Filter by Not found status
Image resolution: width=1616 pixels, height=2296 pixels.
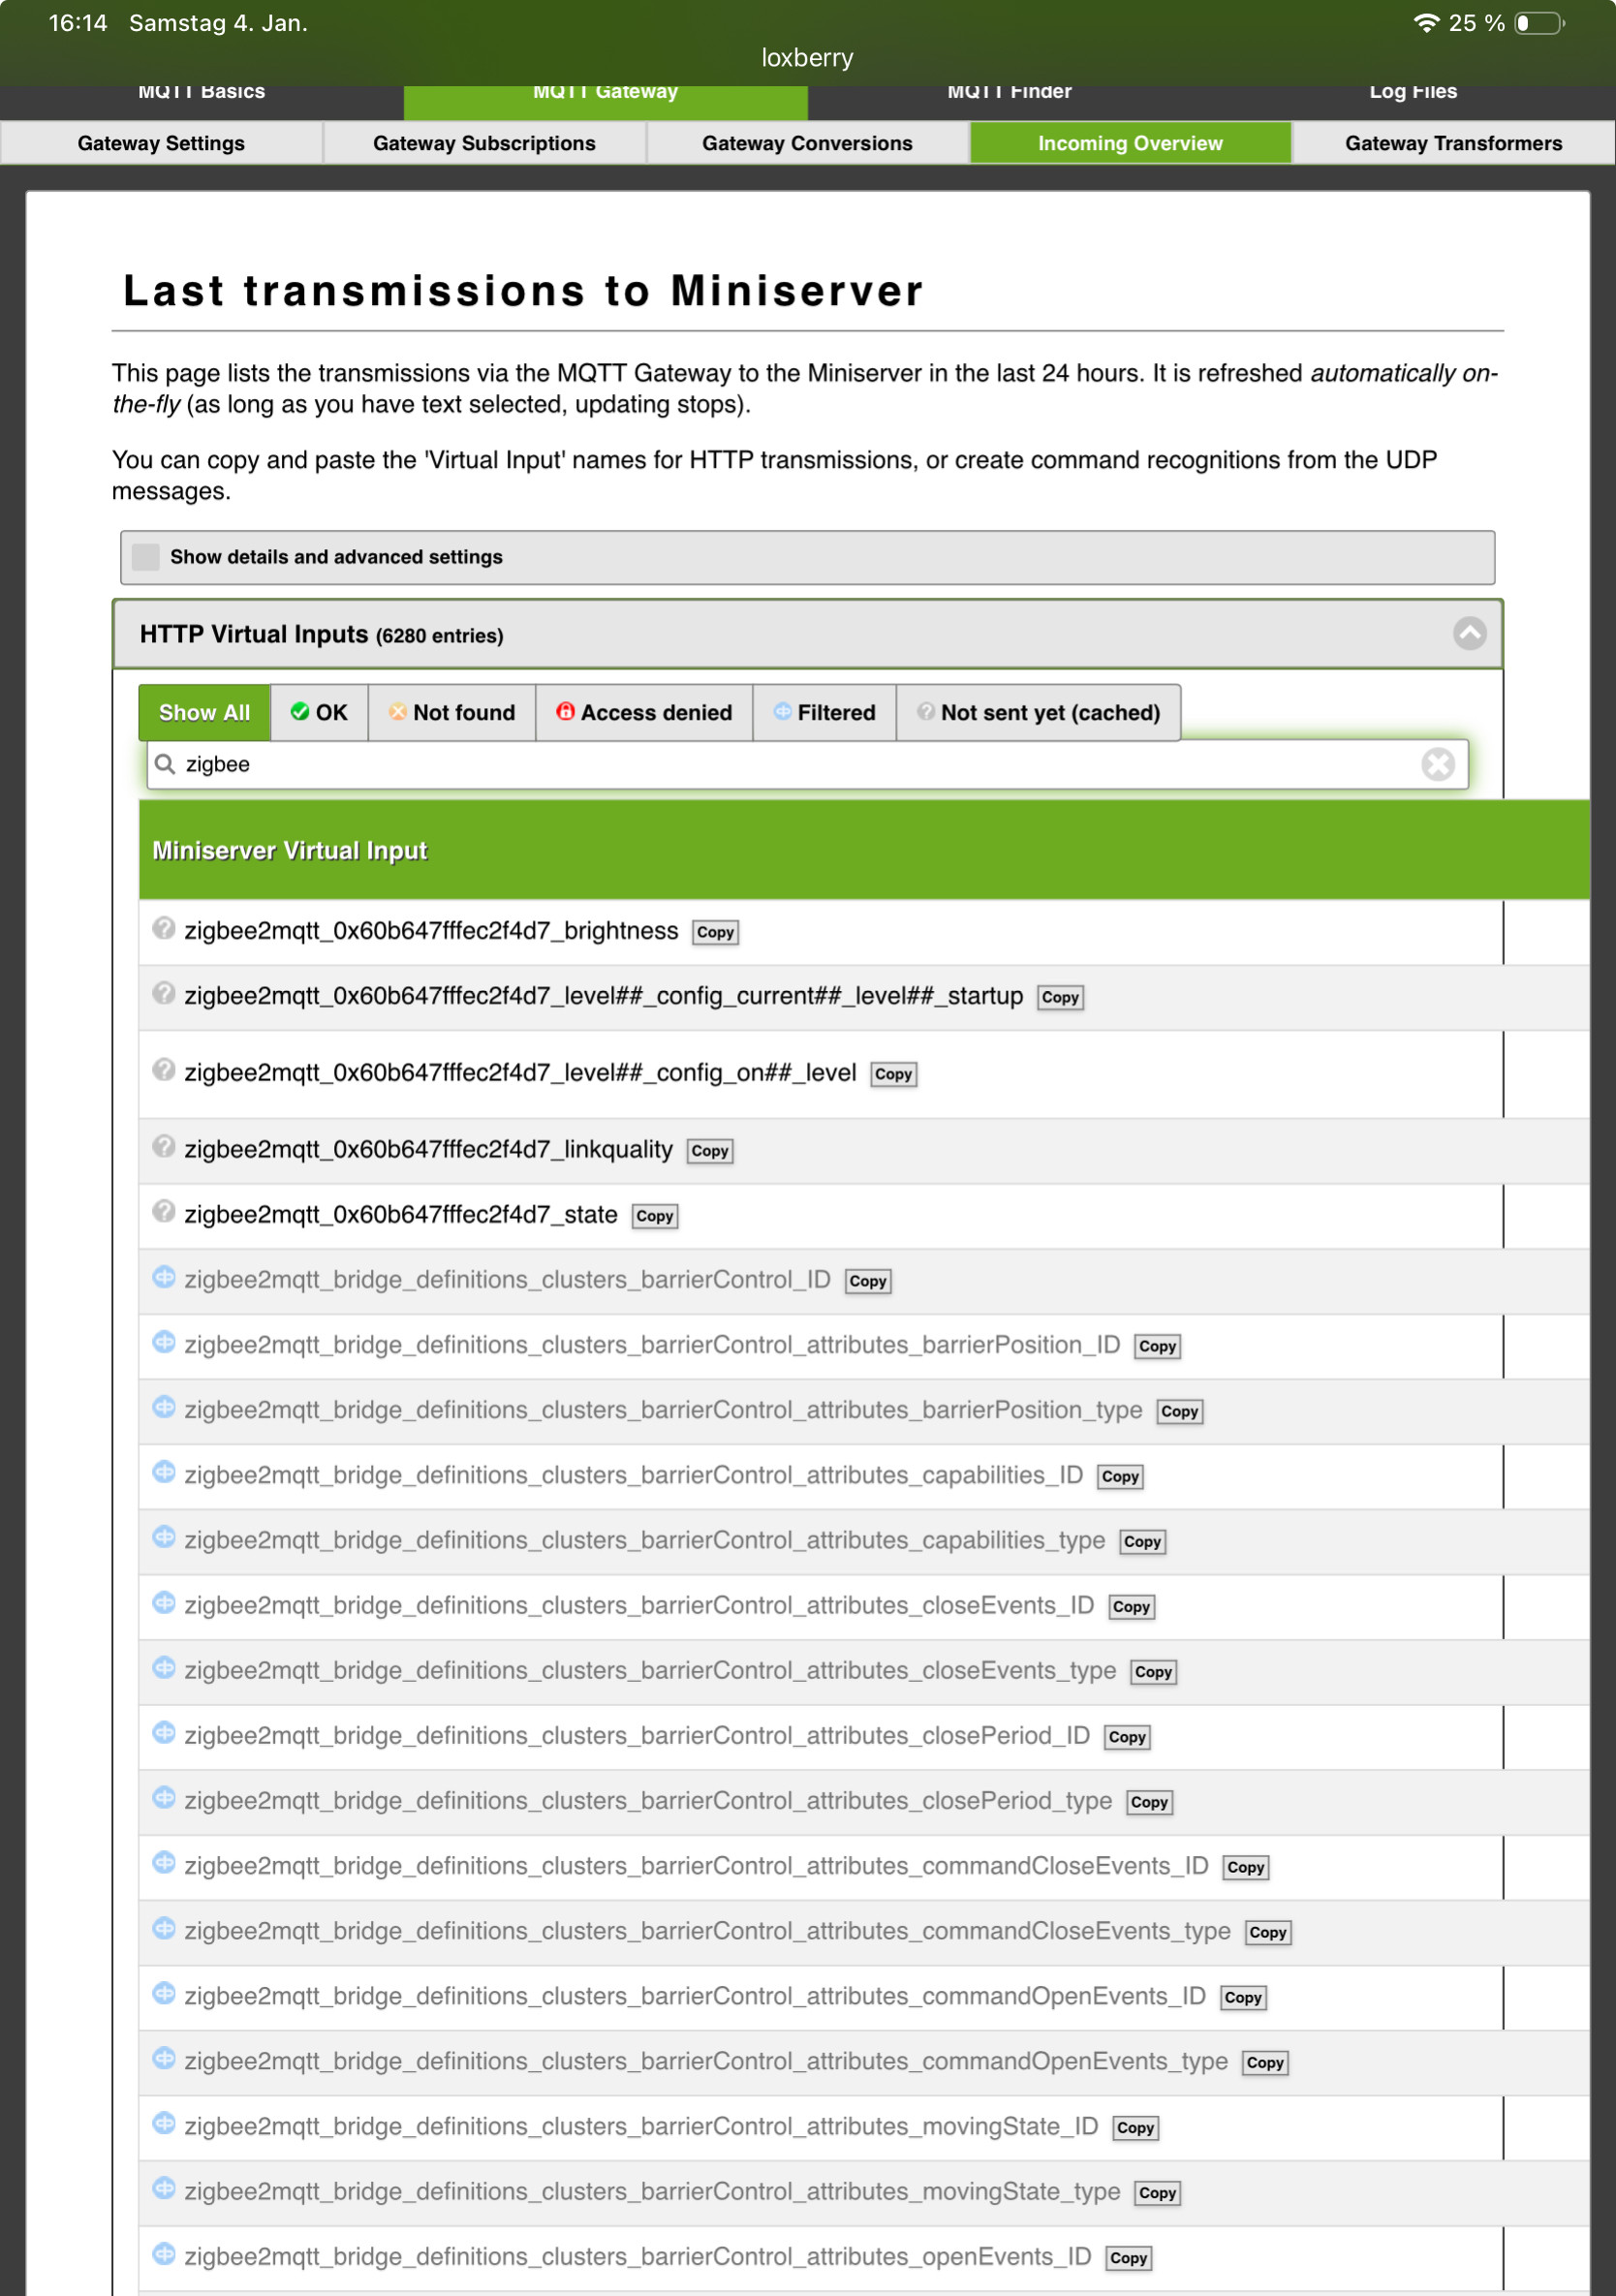[x=452, y=712]
